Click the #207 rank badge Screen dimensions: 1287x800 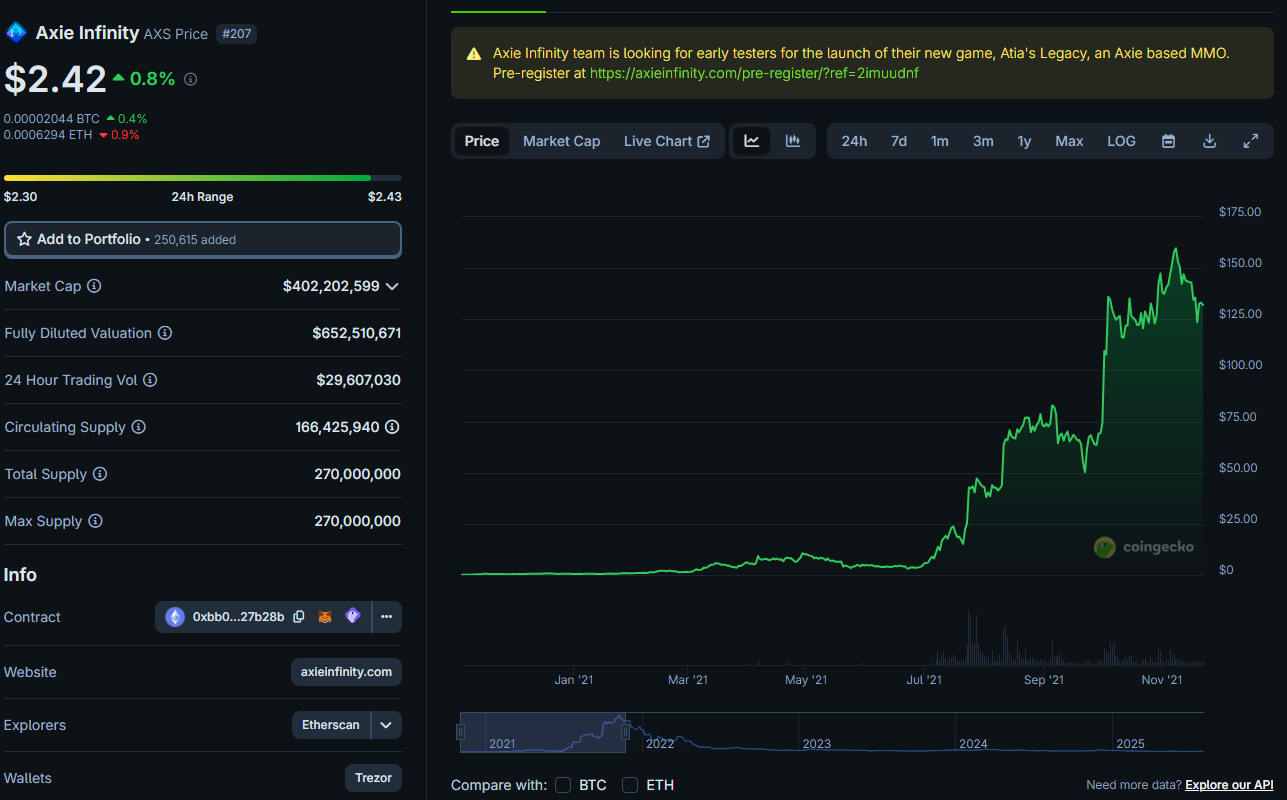click(x=237, y=34)
